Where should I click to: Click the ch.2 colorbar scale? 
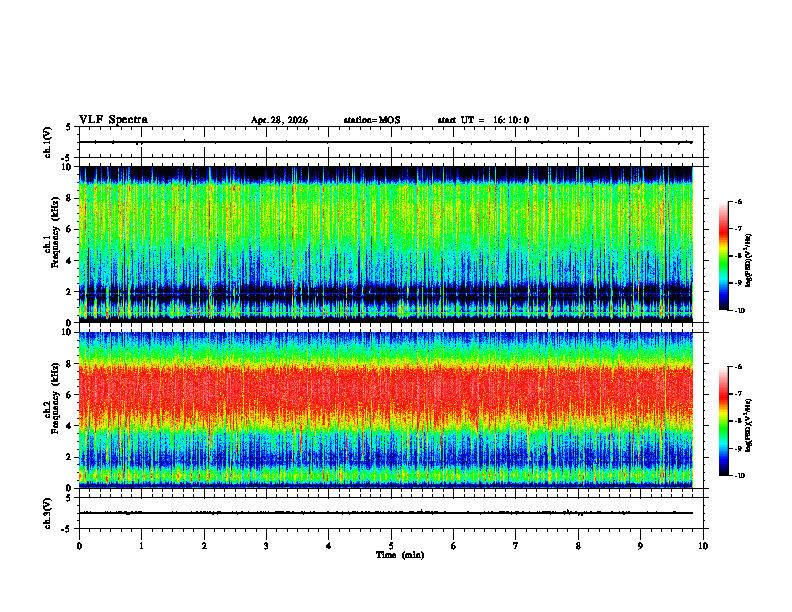pos(723,421)
